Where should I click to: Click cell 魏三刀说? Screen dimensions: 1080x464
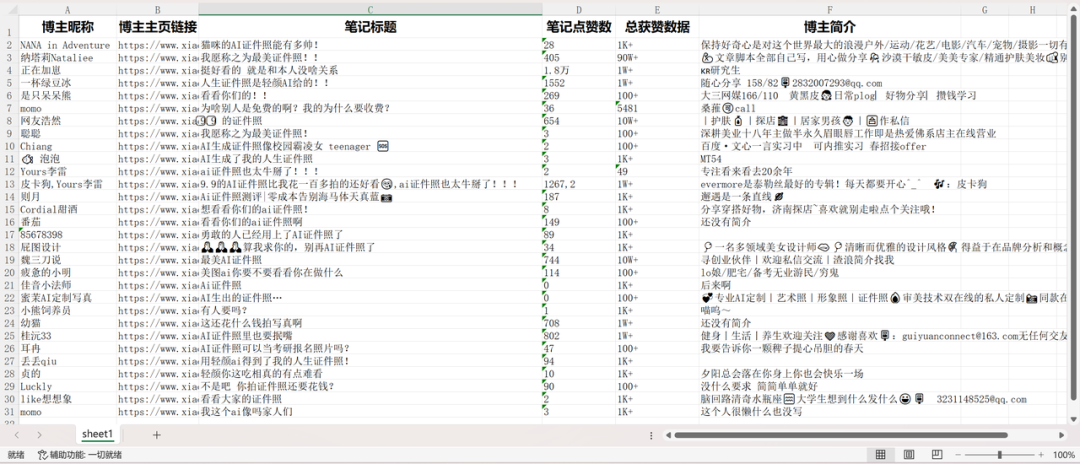coord(68,260)
